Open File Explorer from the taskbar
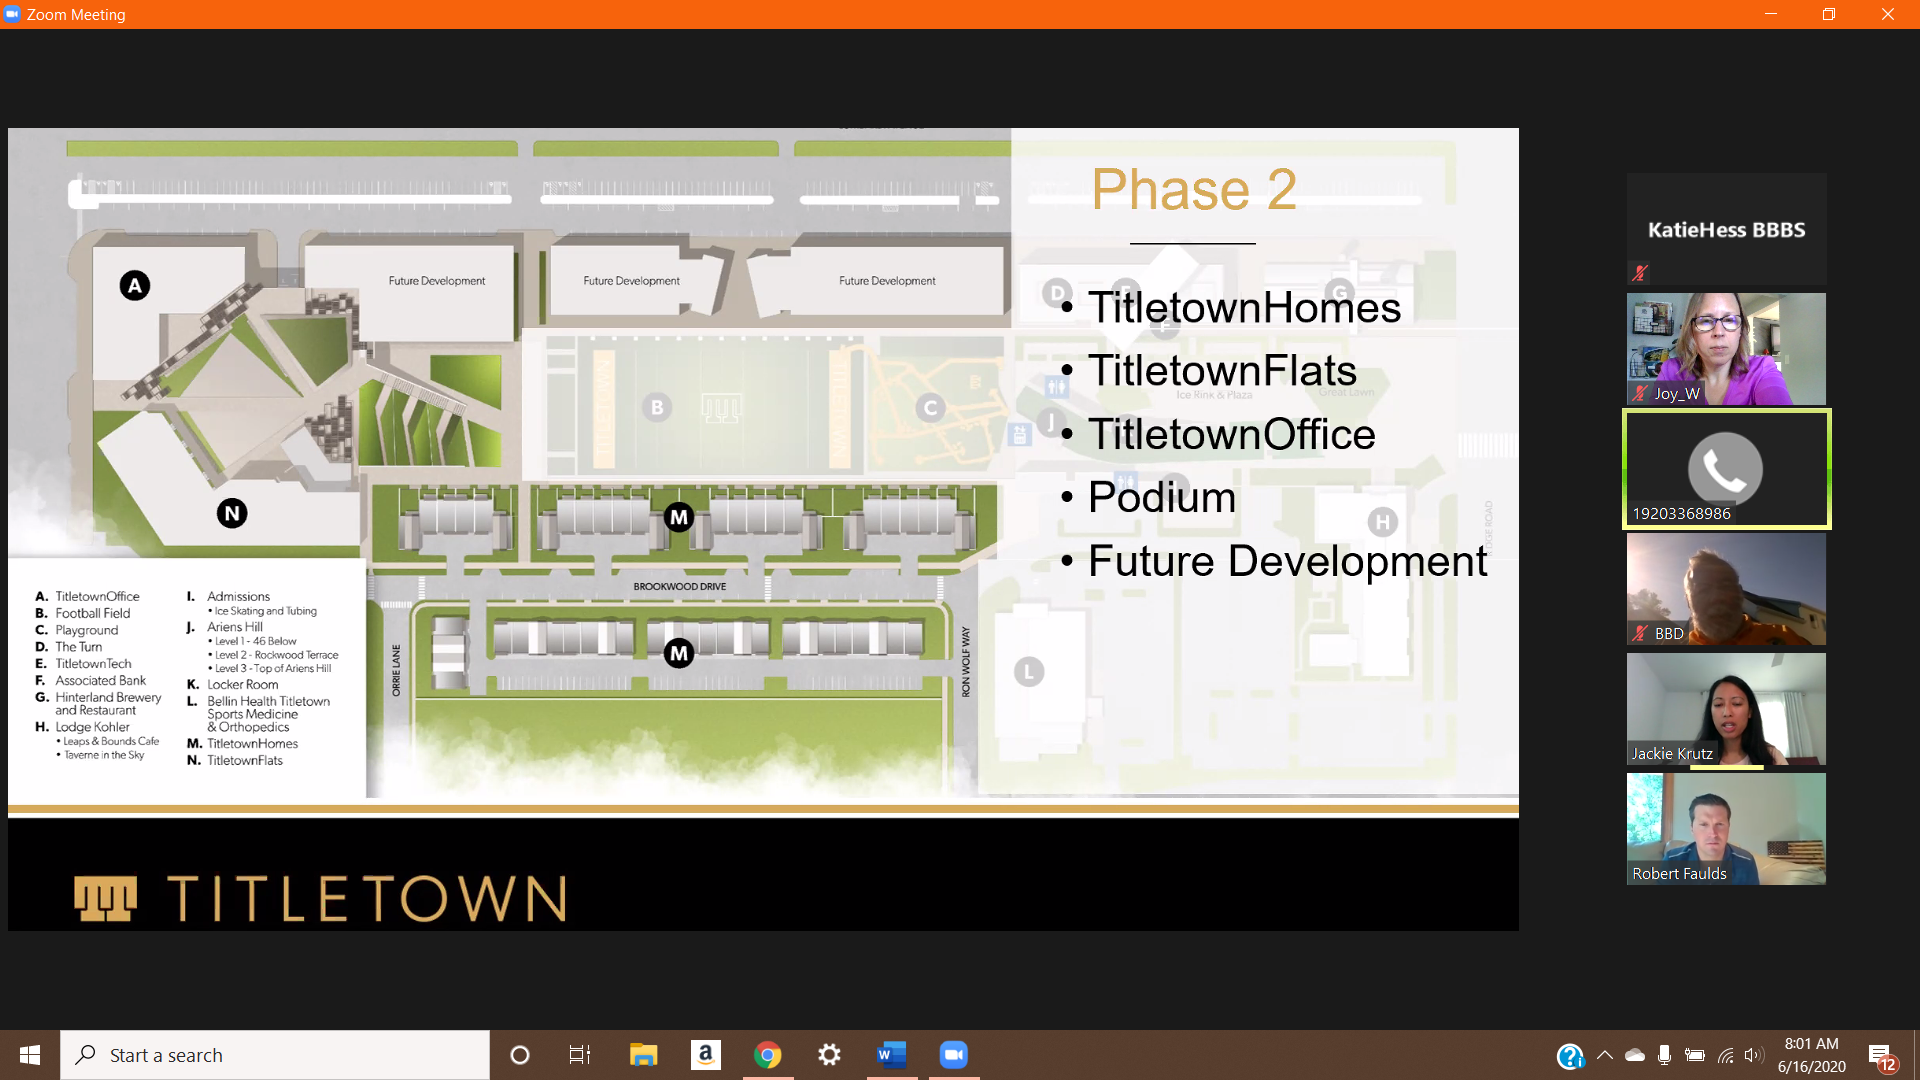Image resolution: width=1920 pixels, height=1080 pixels. (643, 1055)
